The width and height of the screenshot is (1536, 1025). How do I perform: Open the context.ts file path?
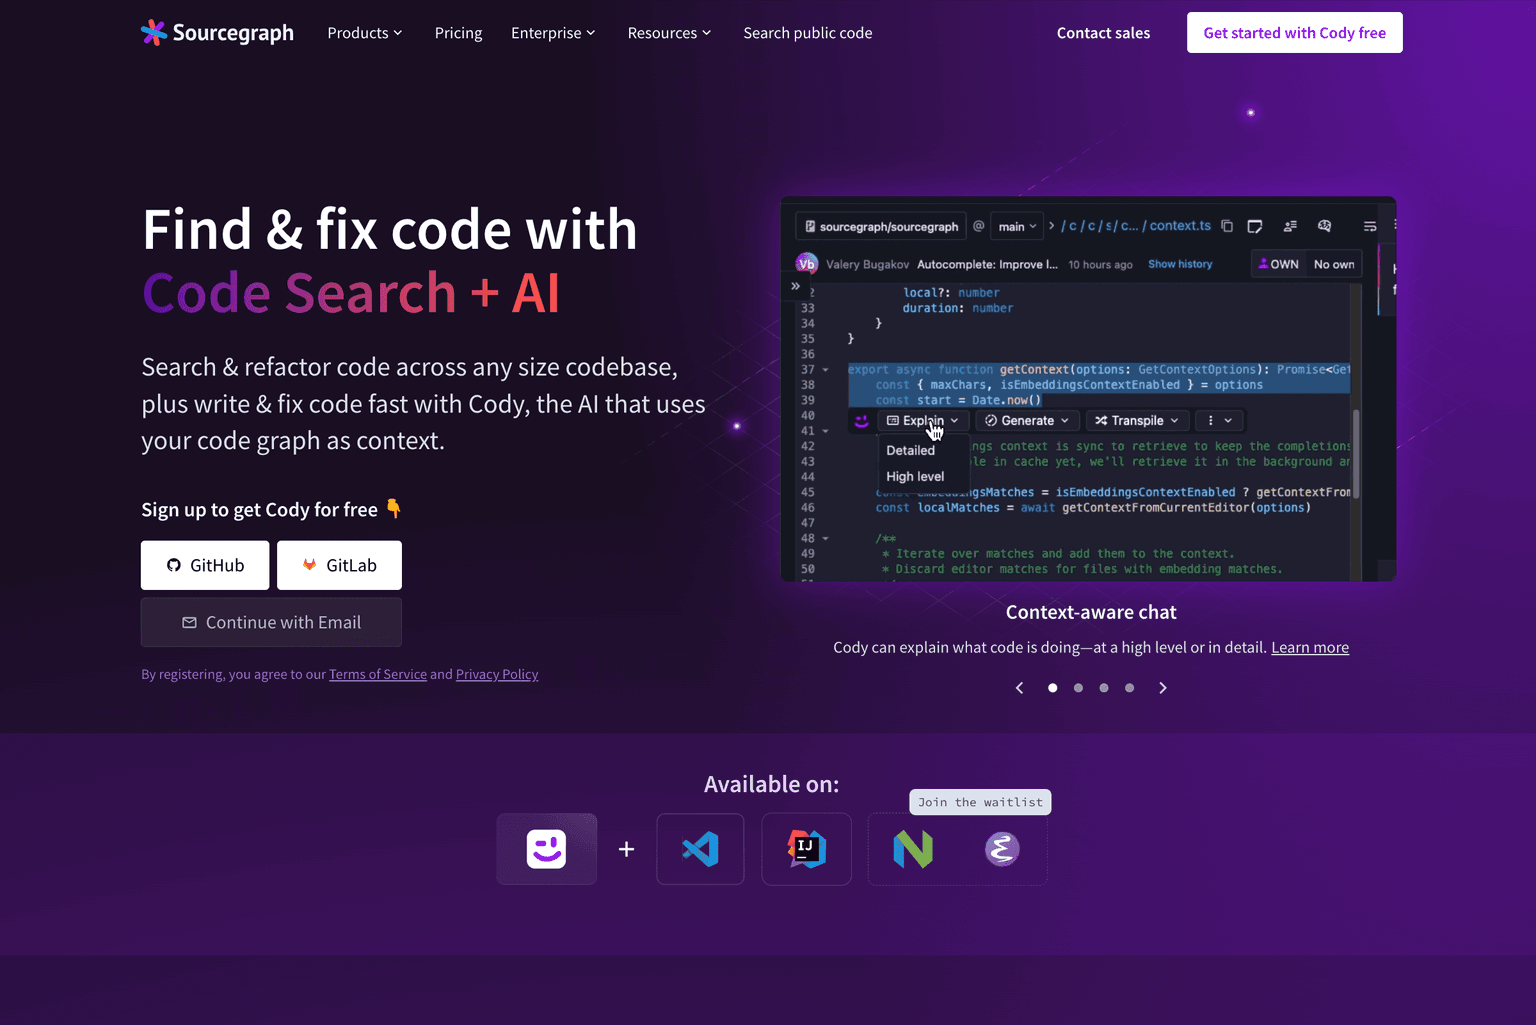pyautogui.click(x=1180, y=226)
